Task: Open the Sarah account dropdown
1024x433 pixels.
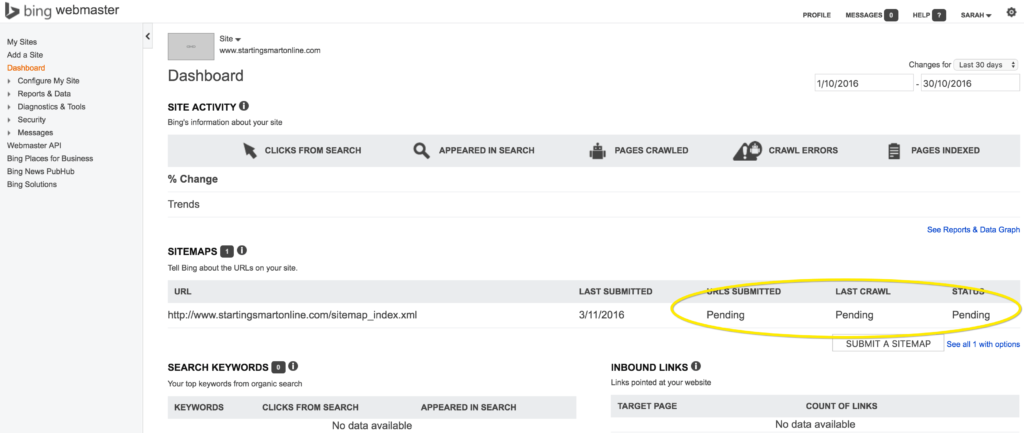Action: (976, 15)
